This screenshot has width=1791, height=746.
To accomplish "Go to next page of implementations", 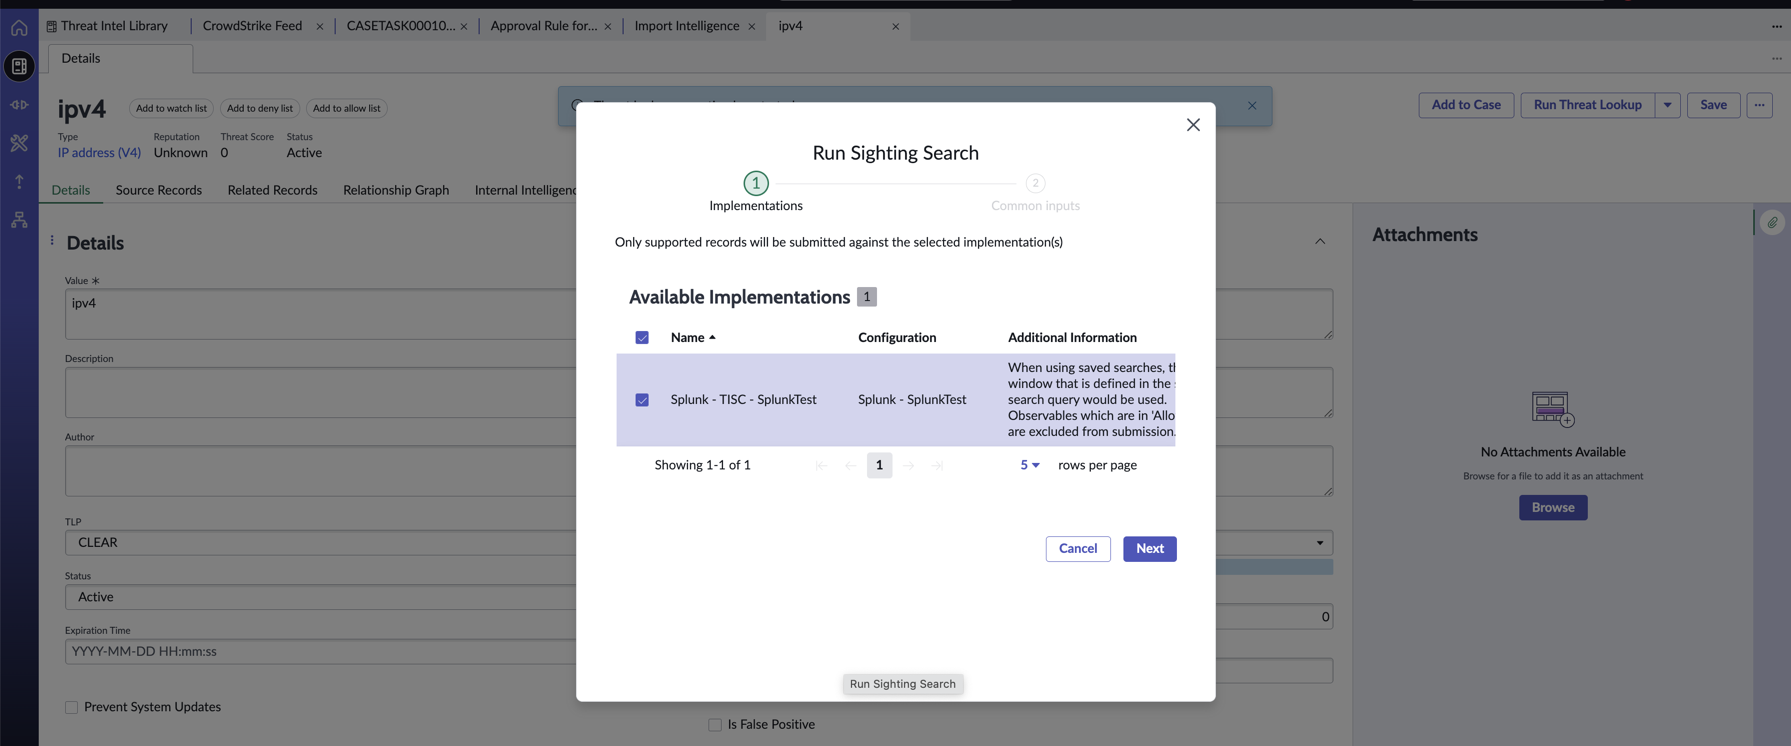I will [908, 465].
